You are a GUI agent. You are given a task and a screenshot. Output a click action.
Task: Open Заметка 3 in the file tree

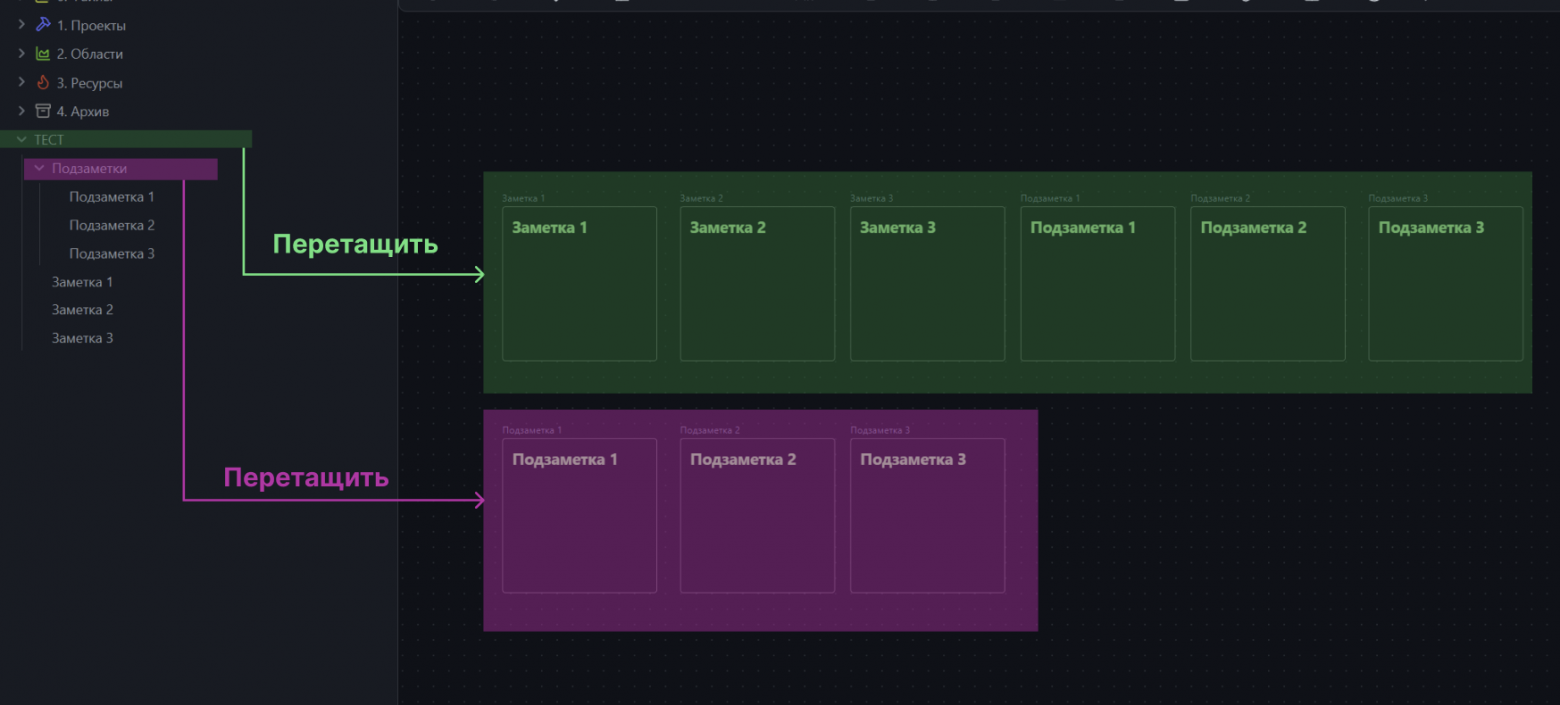(82, 338)
